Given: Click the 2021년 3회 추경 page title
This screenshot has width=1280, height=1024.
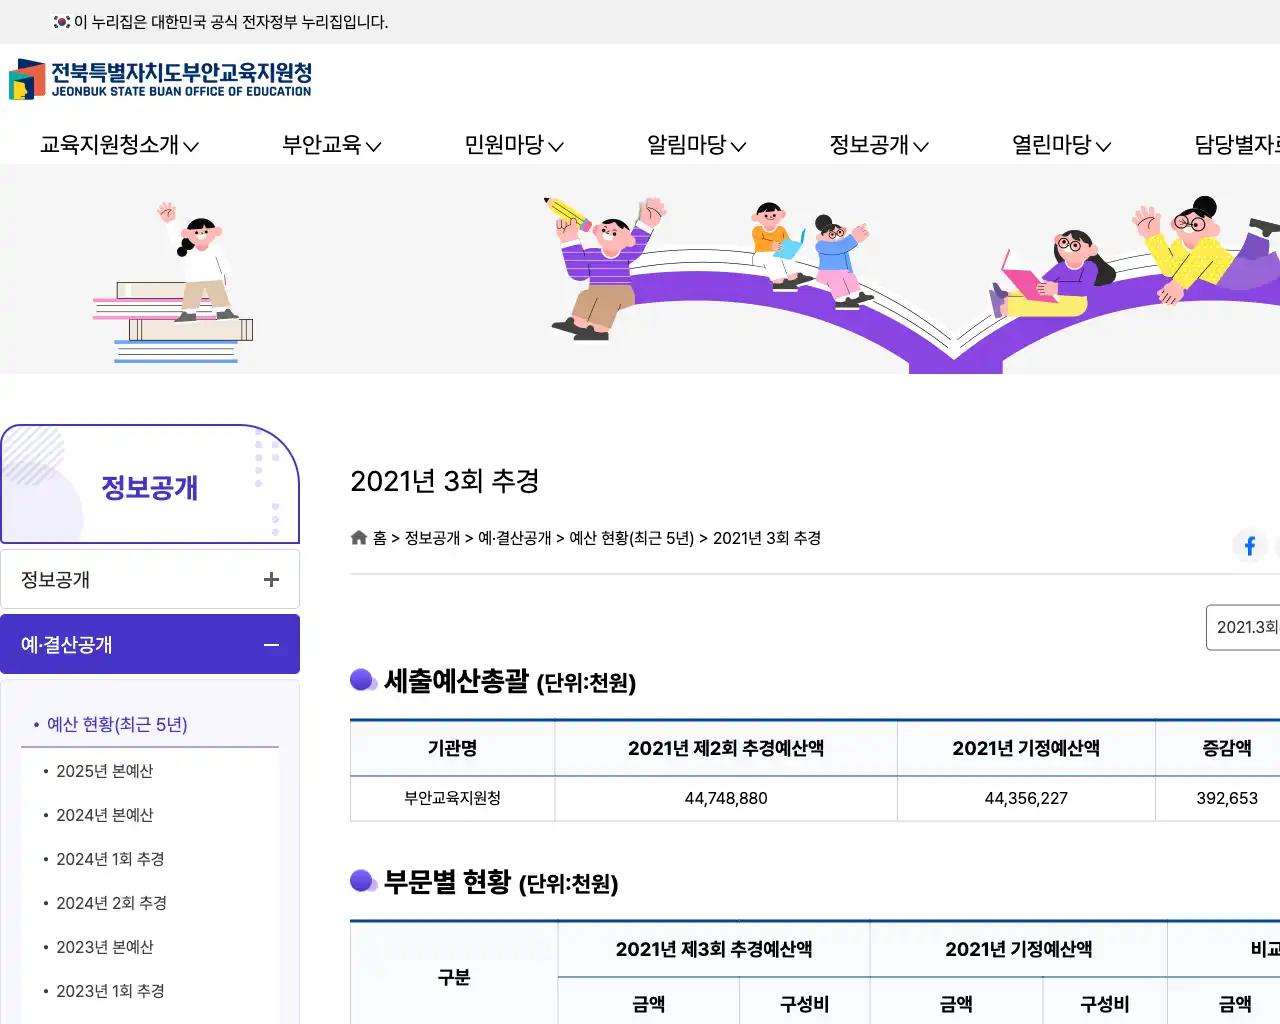Looking at the screenshot, I should click(444, 481).
